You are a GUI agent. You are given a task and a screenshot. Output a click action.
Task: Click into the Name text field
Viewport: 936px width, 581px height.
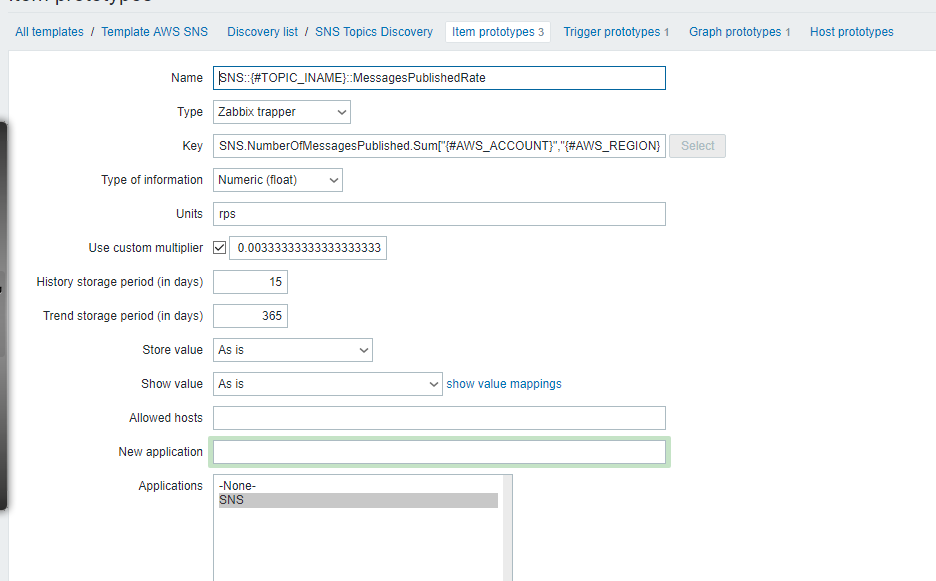coord(439,78)
